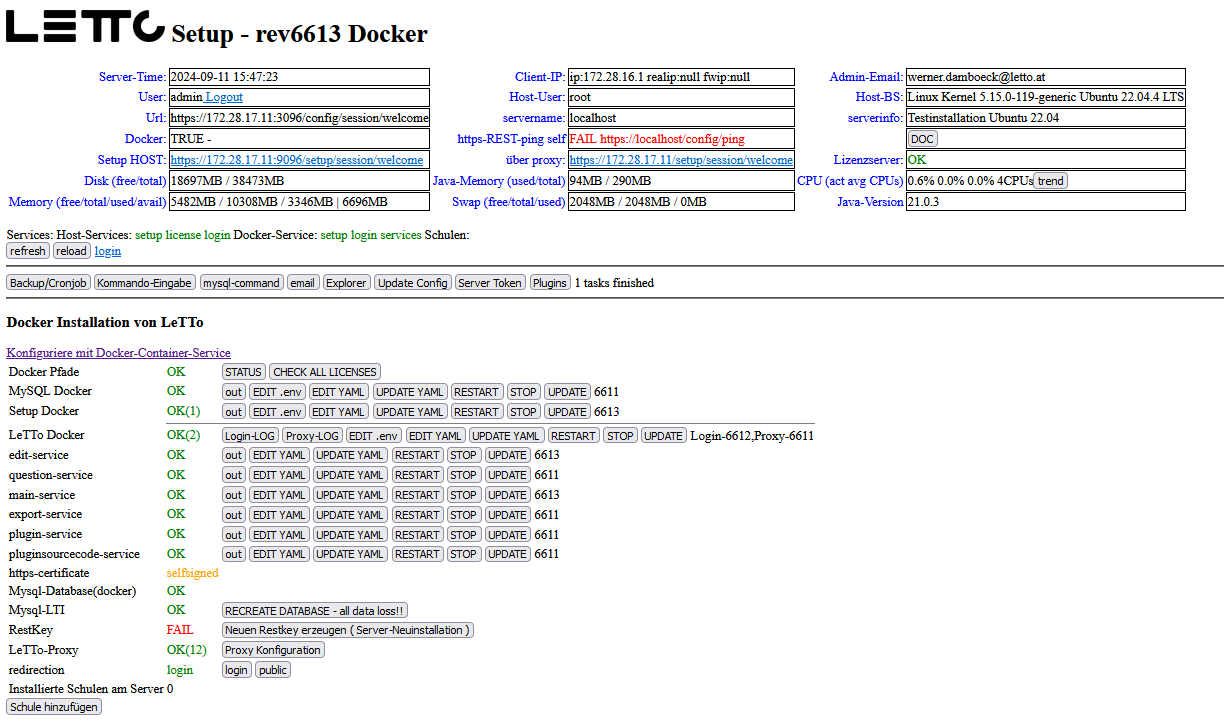Click EDIT .env for MySQL Docker
This screenshot has width=1224, height=723.
click(277, 392)
